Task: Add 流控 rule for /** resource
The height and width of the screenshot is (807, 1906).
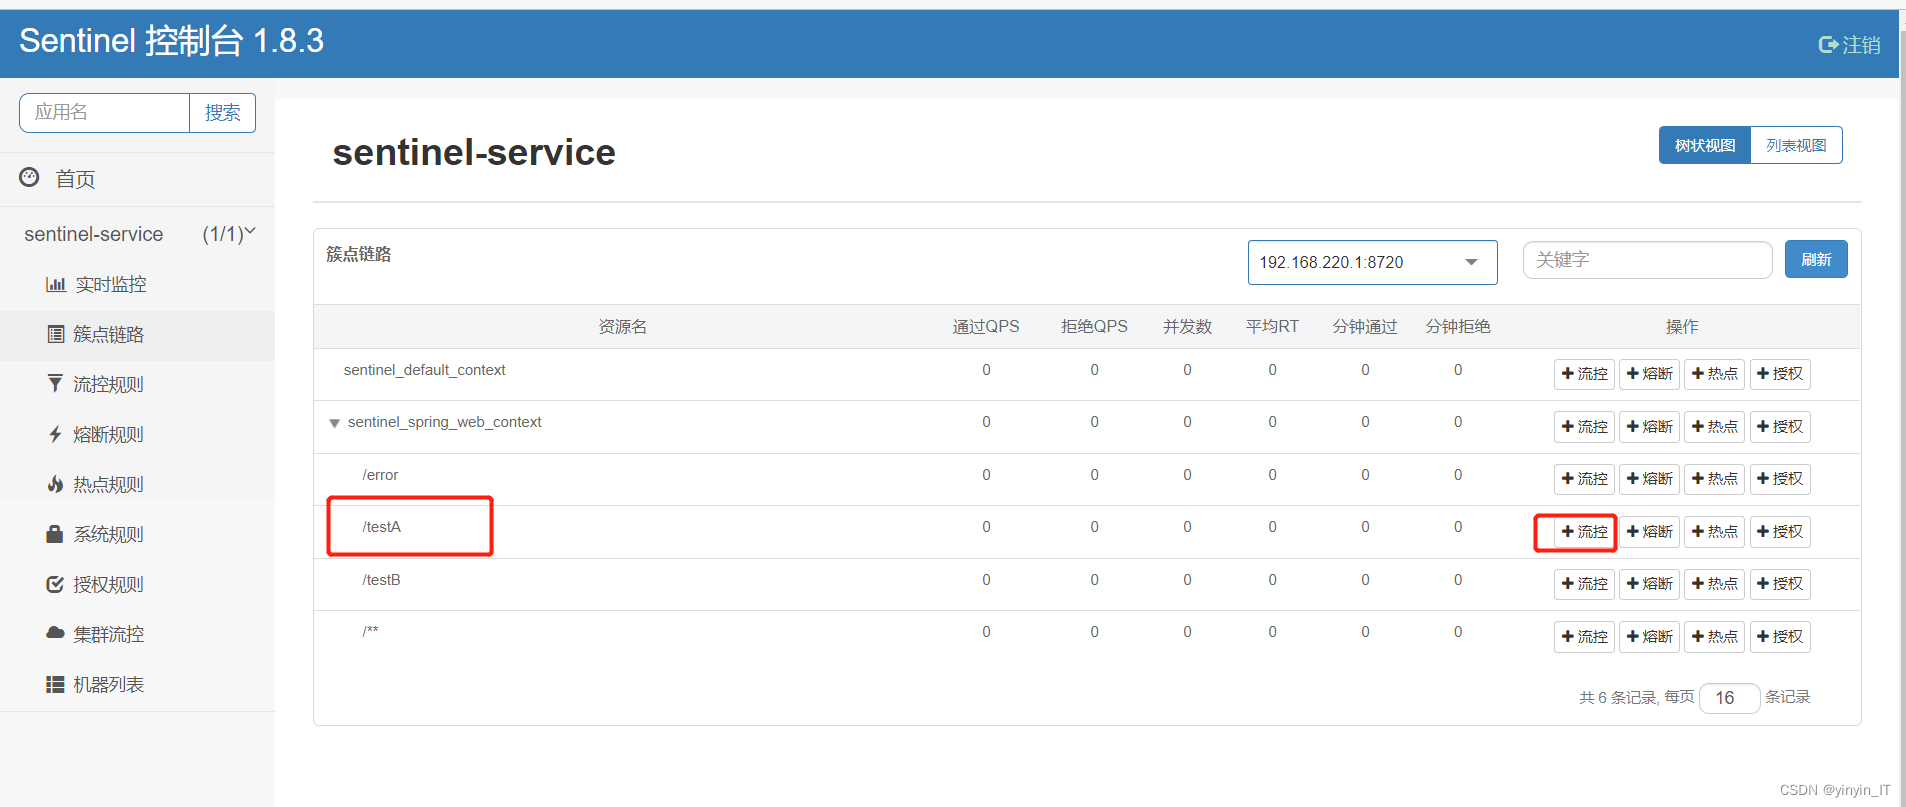Action: coord(1584,637)
